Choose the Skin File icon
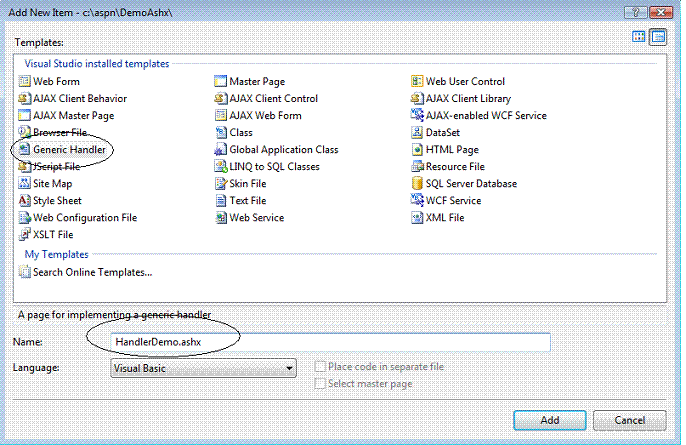Image resolution: width=686 pixels, height=445 pixels. (x=220, y=183)
